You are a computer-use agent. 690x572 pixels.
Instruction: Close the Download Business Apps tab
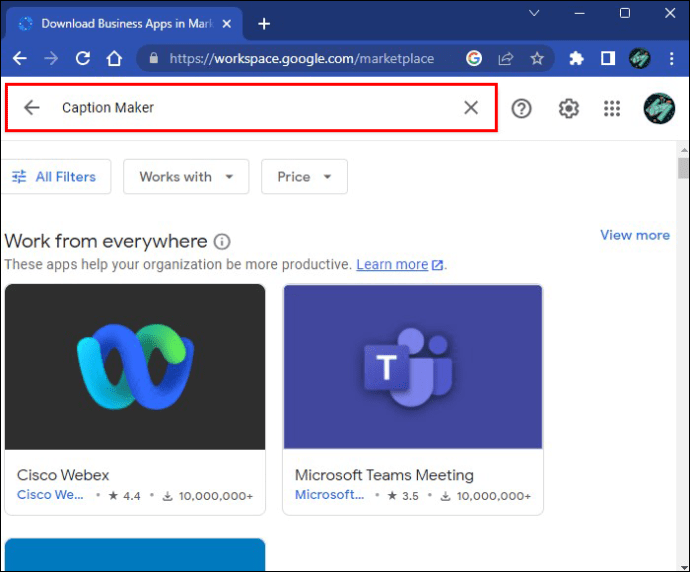[x=227, y=24]
